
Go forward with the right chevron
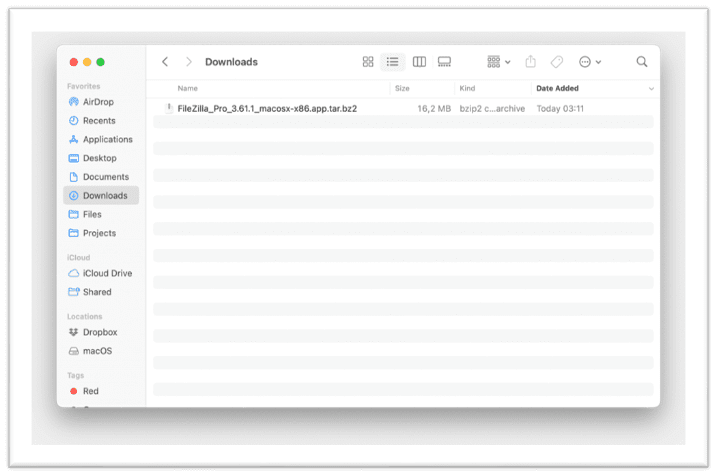[x=189, y=61]
